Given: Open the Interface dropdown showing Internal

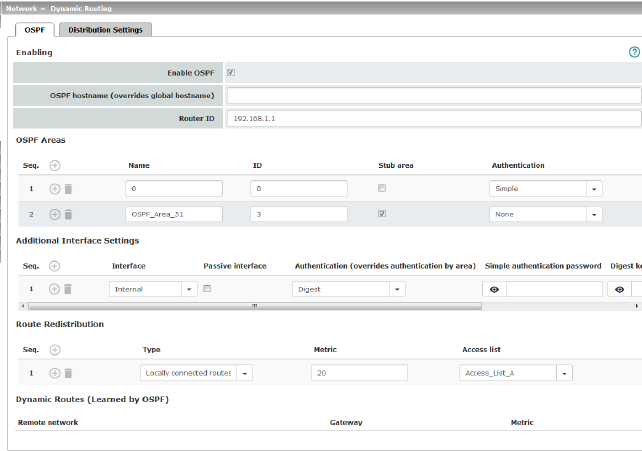Looking at the screenshot, I should pos(153,289).
